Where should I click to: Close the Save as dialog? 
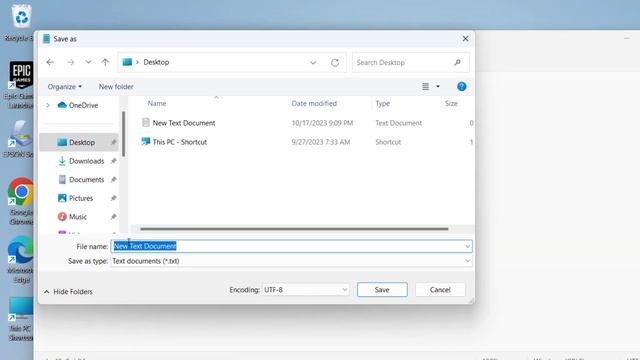[465, 39]
